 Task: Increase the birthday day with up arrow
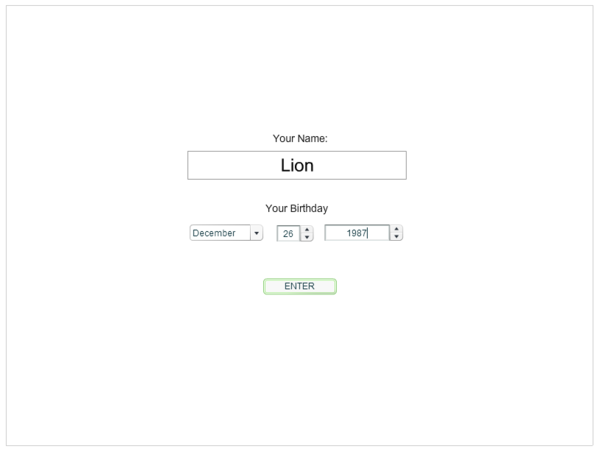point(307,229)
